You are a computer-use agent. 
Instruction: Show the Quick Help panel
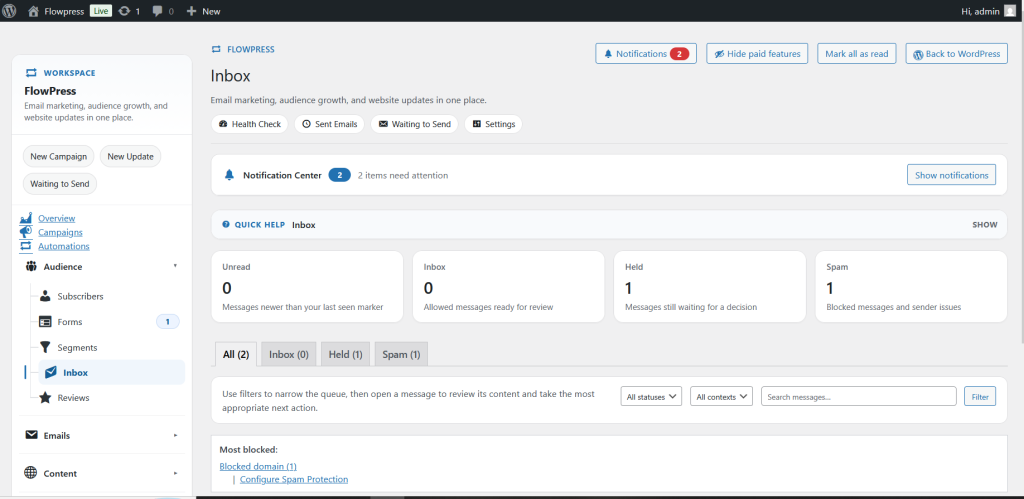coord(985,225)
